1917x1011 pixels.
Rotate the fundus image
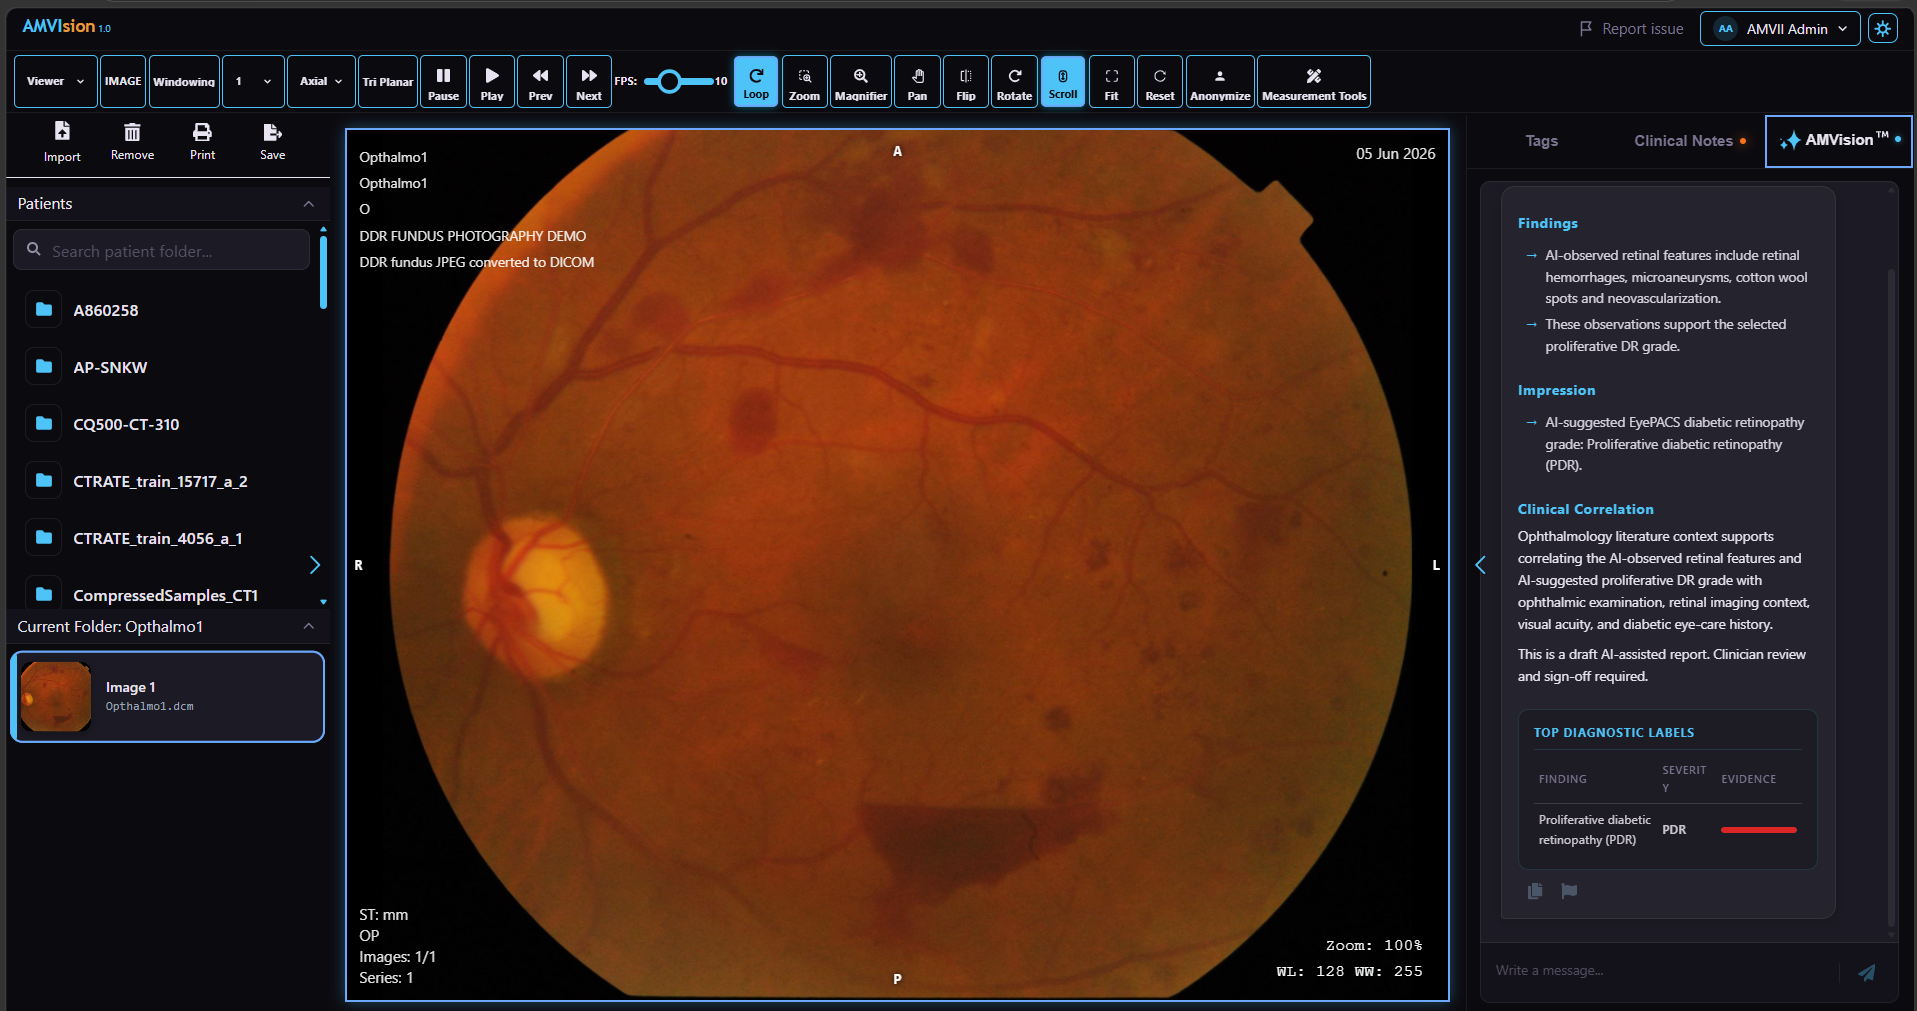tap(1014, 82)
